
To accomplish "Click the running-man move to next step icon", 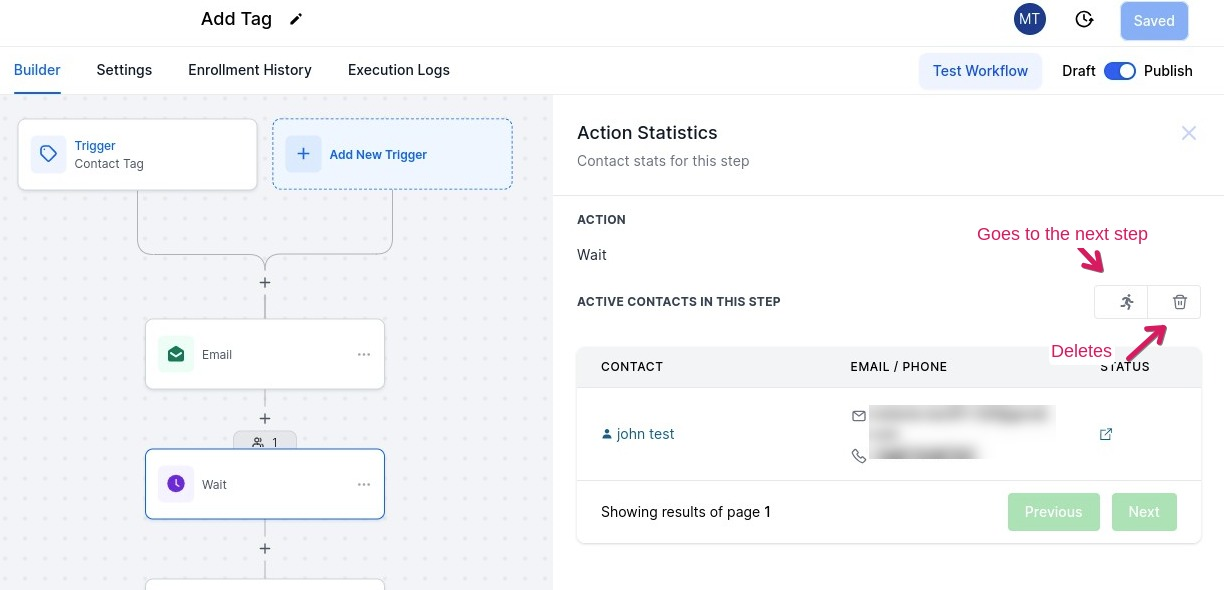I will 1127,302.
